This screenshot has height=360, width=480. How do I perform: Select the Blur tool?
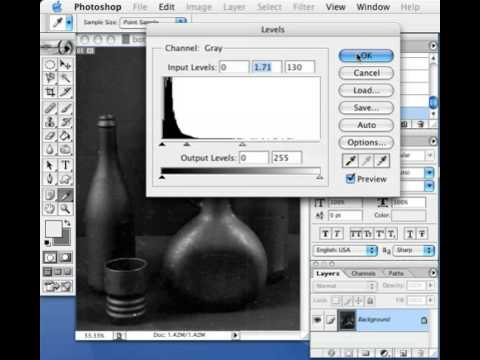click(x=50, y=149)
